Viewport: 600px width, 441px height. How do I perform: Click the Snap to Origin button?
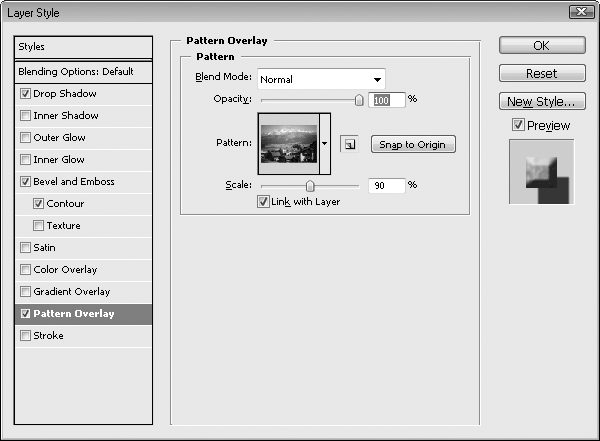413,144
